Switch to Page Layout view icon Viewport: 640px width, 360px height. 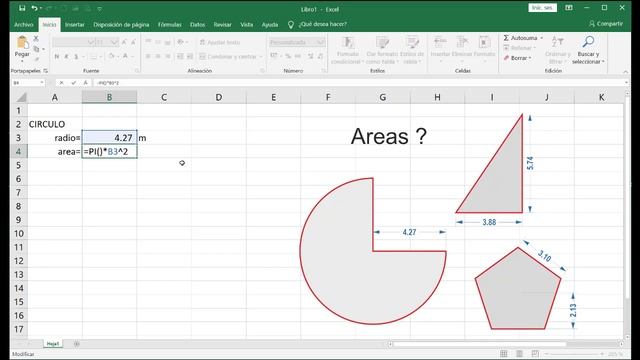point(519,353)
